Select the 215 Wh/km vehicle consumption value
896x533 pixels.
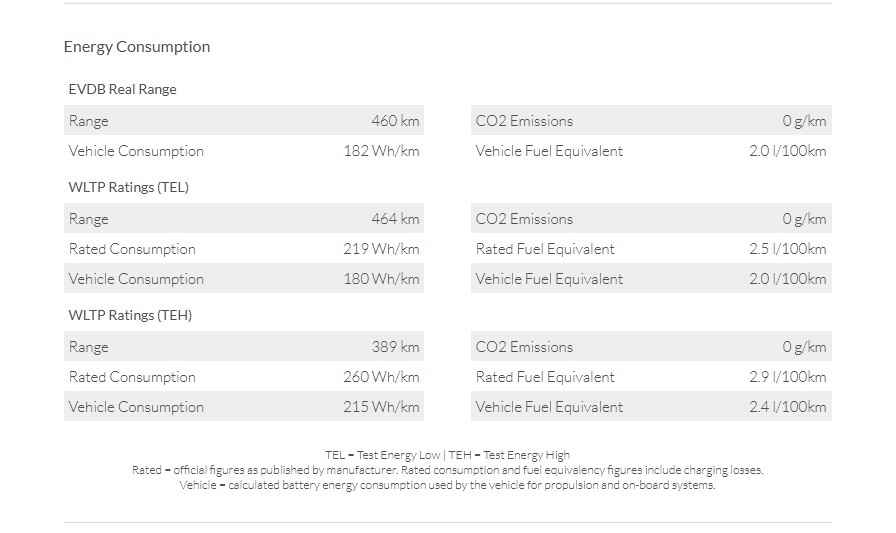381,407
